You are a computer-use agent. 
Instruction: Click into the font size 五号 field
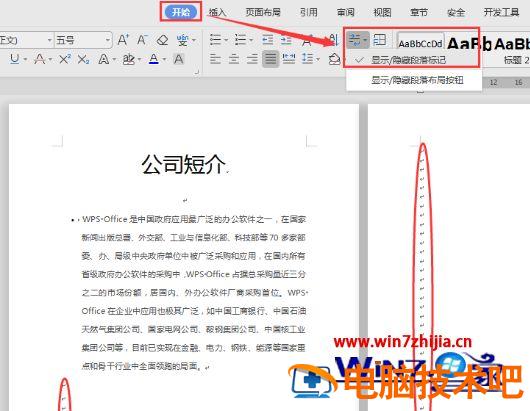(x=79, y=40)
